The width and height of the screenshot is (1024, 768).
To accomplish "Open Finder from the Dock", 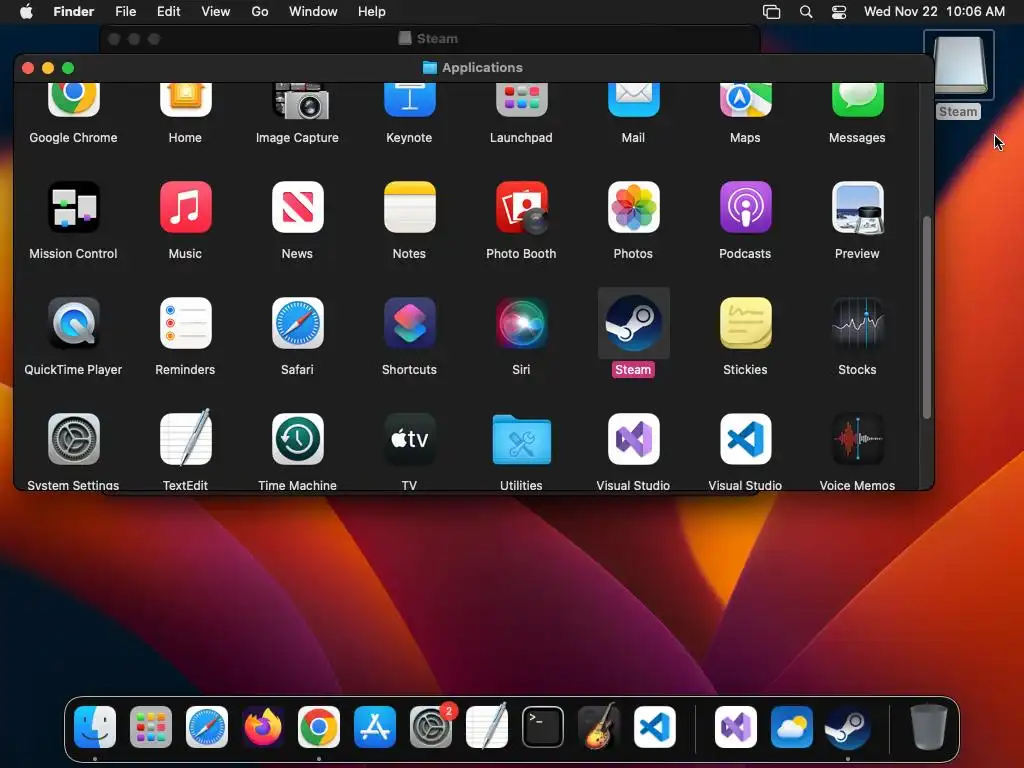I will tap(95, 727).
